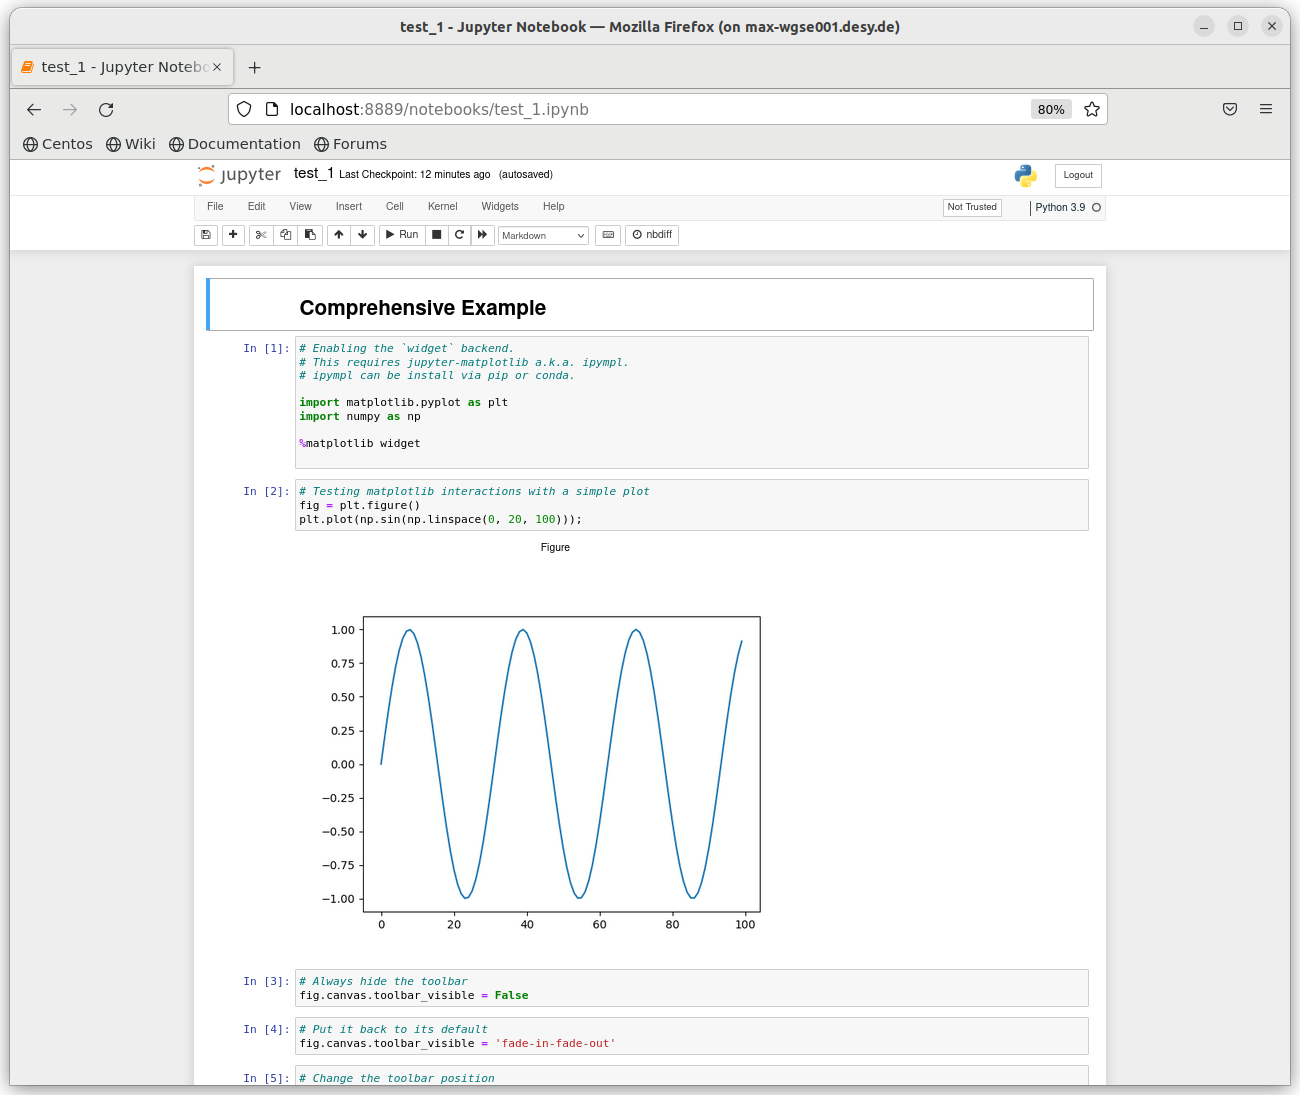1300x1095 pixels.
Task: Paste cells below using the clipboard icon
Action: pos(310,235)
